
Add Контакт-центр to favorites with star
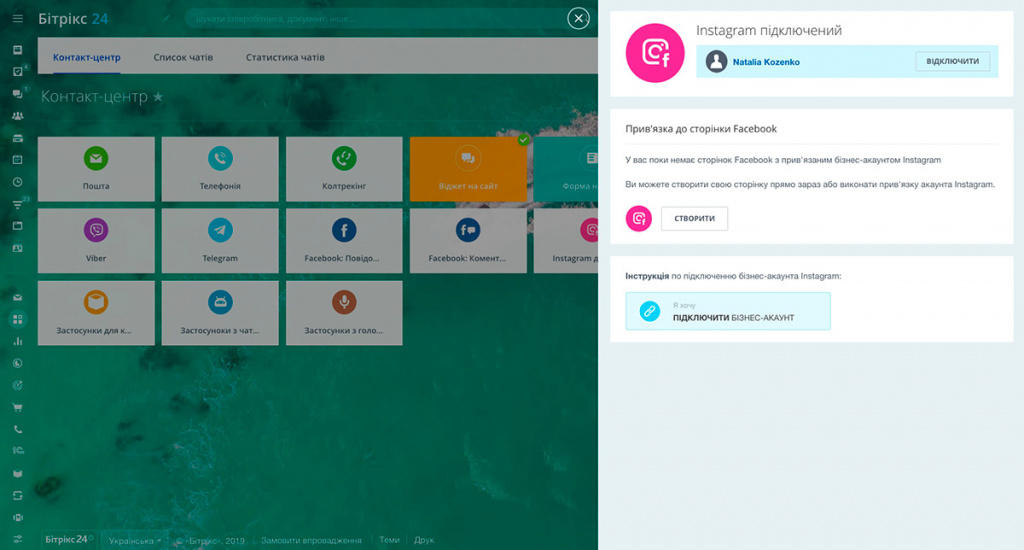pos(158,97)
